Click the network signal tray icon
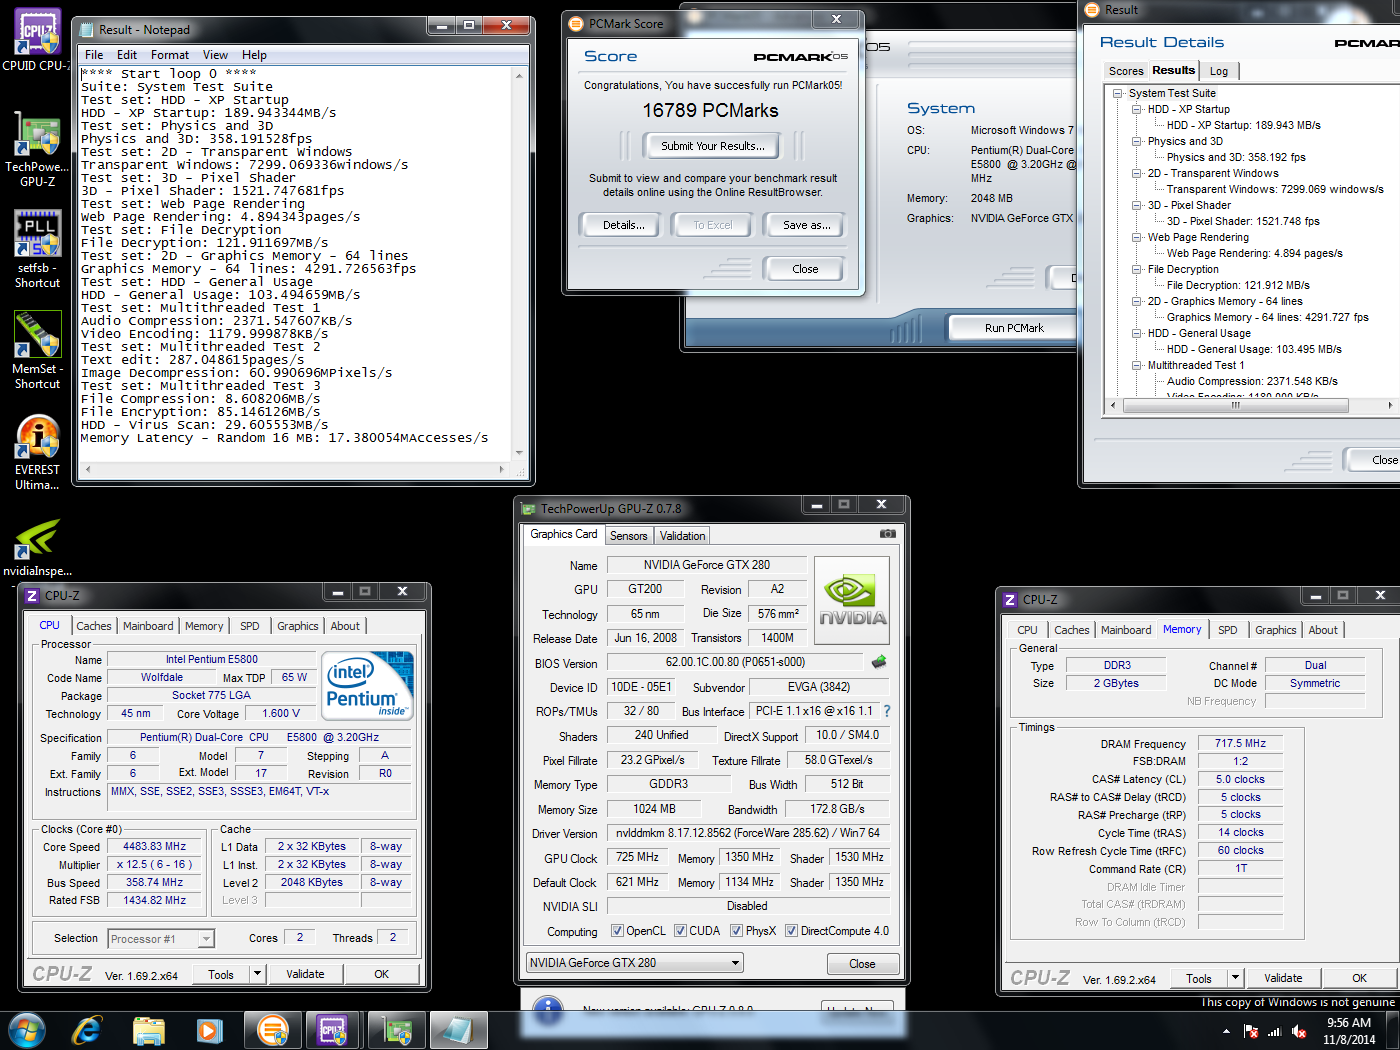 [x=1274, y=1031]
